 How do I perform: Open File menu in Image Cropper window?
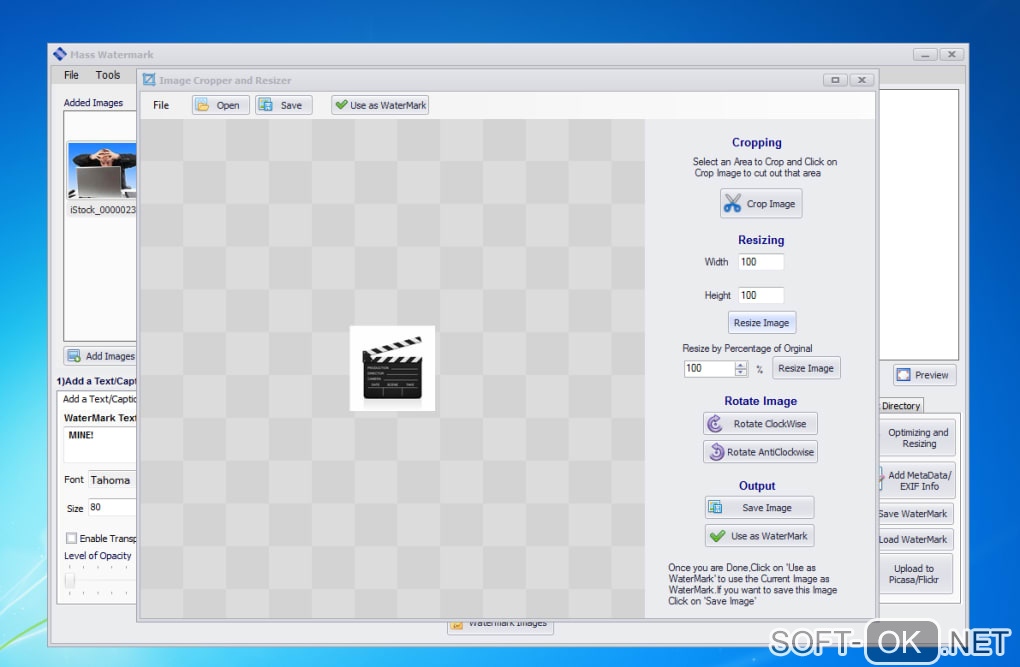coord(161,105)
